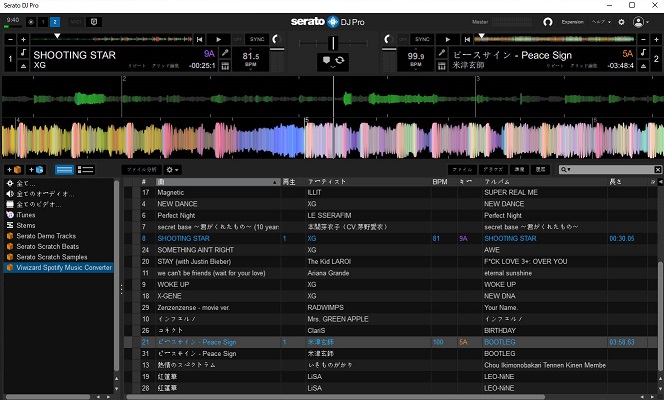Viewport: 664px width, 400px height.
Task: Zoom out deck 2 waveform with minus
Action: (643, 39)
